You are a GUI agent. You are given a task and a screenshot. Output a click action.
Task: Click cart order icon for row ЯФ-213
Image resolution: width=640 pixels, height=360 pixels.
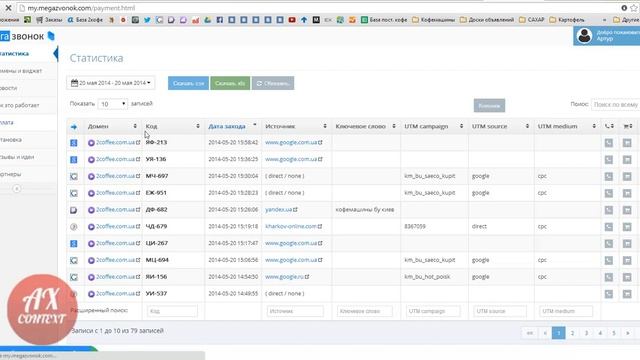(627, 142)
